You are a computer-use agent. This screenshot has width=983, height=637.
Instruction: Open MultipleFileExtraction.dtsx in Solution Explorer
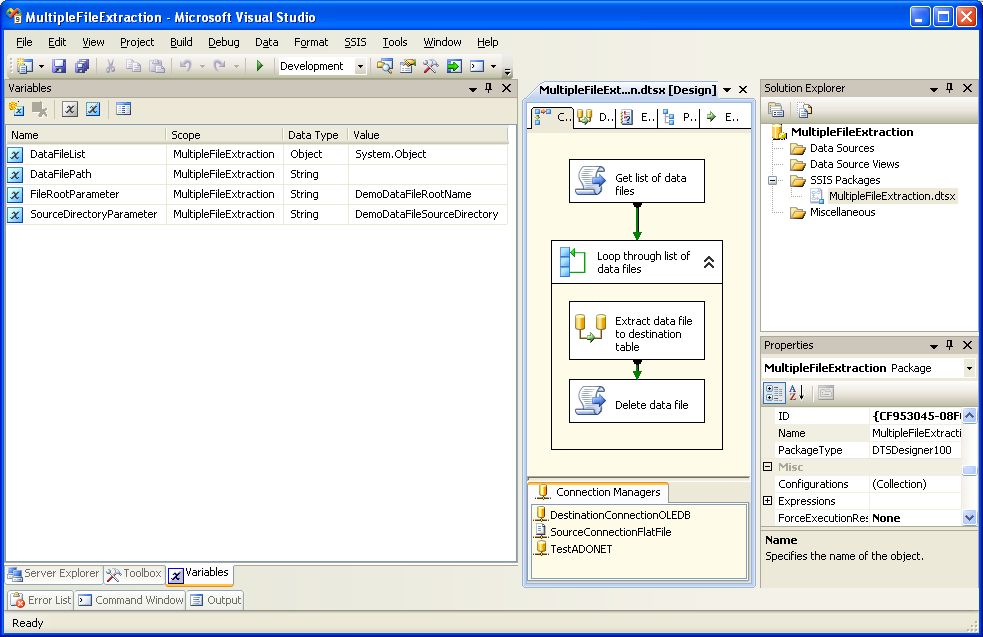click(x=891, y=196)
